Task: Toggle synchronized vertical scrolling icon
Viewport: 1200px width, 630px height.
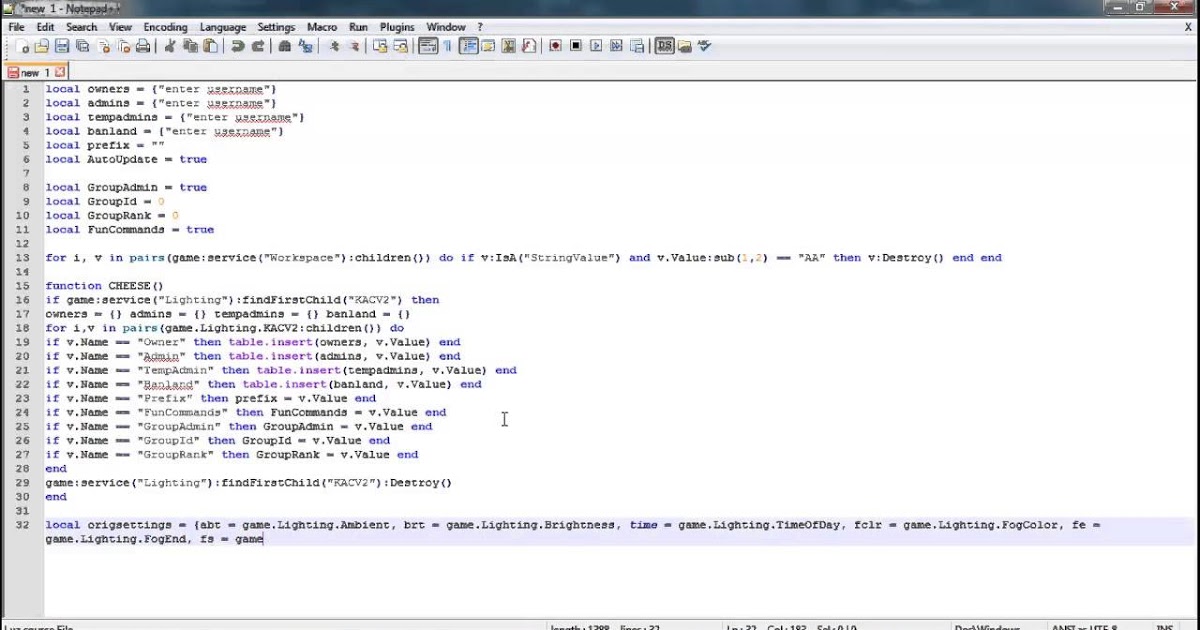Action: click(x=379, y=45)
